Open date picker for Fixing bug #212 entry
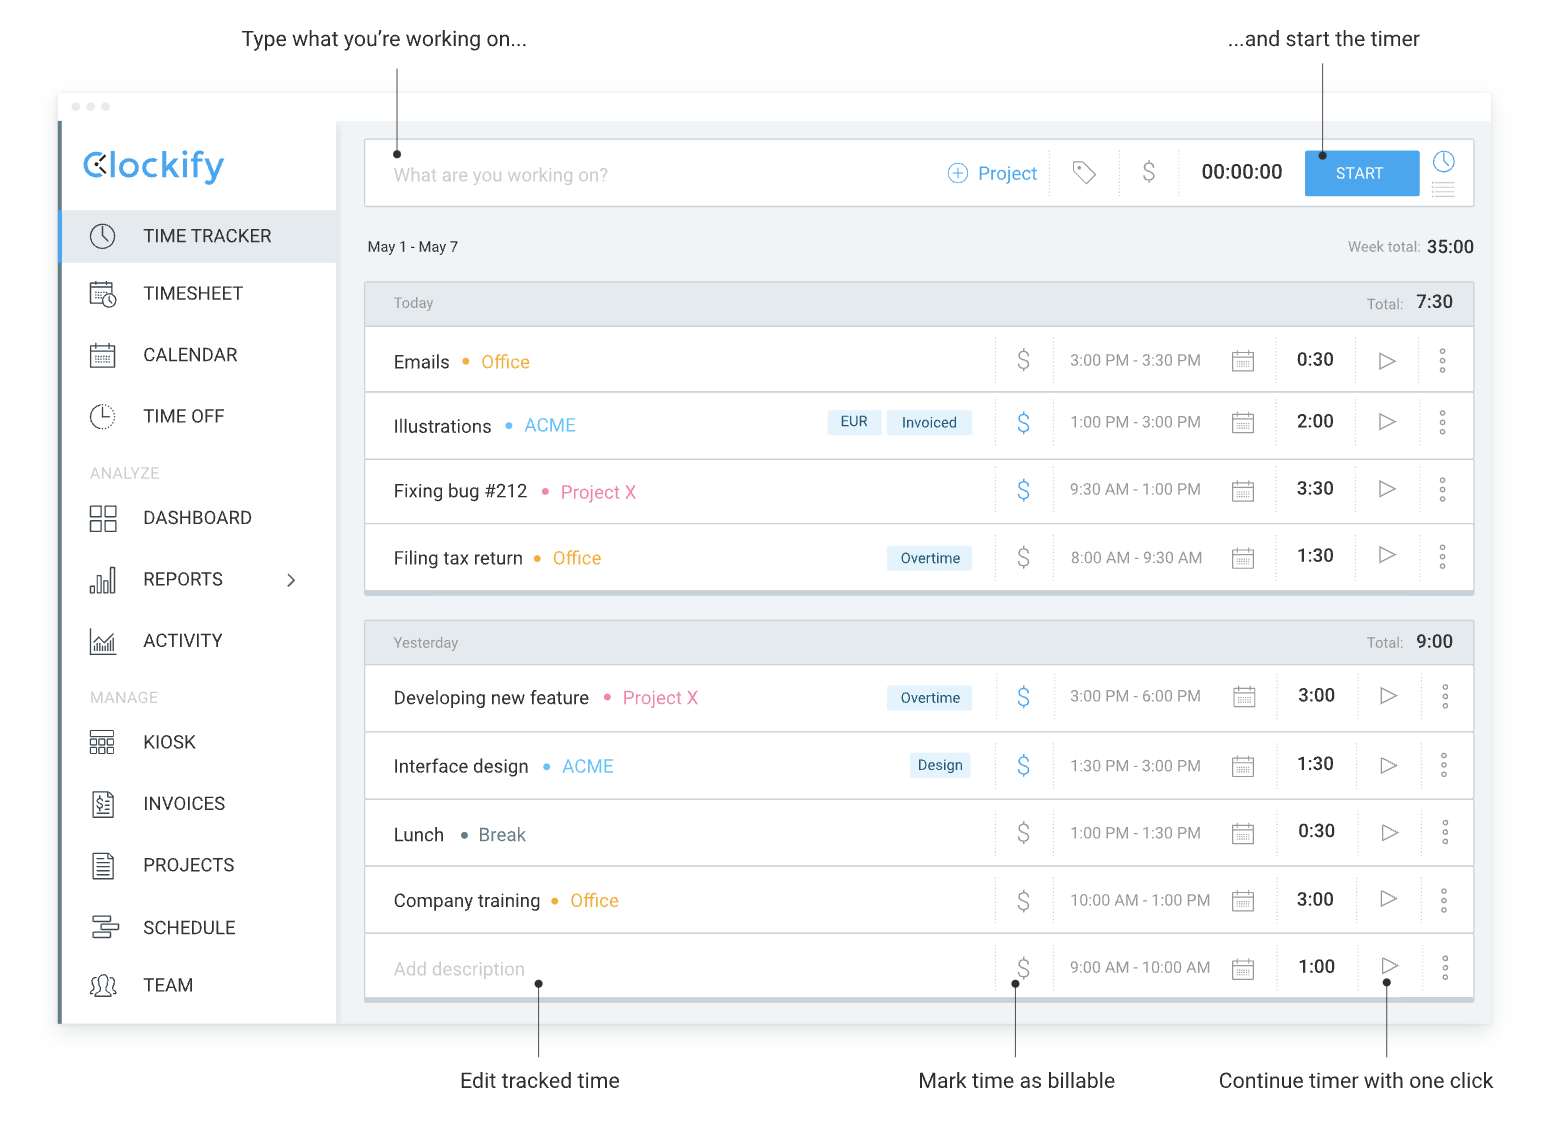The image size is (1558, 1140). pyautogui.click(x=1243, y=490)
